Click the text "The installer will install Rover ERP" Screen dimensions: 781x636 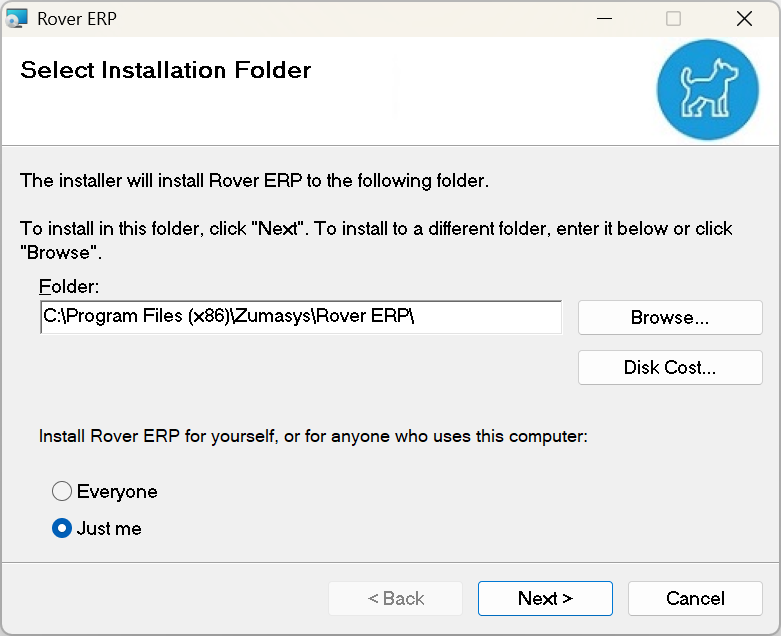tap(161, 180)
